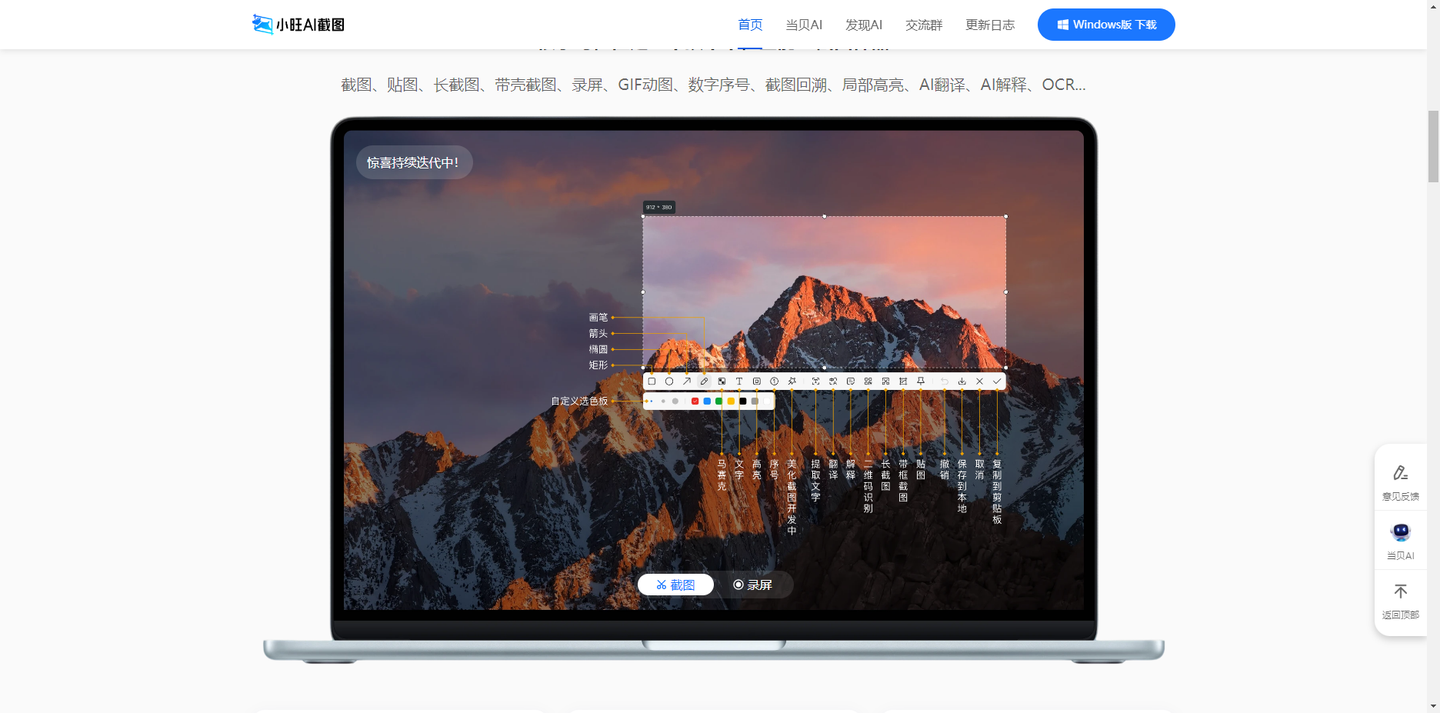
Task: Pick the red color swatch
Action: coord(695,401)
